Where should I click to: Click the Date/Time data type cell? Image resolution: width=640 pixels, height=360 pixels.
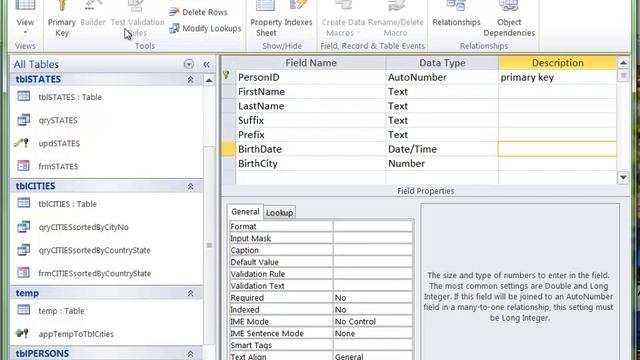[442, 149]
